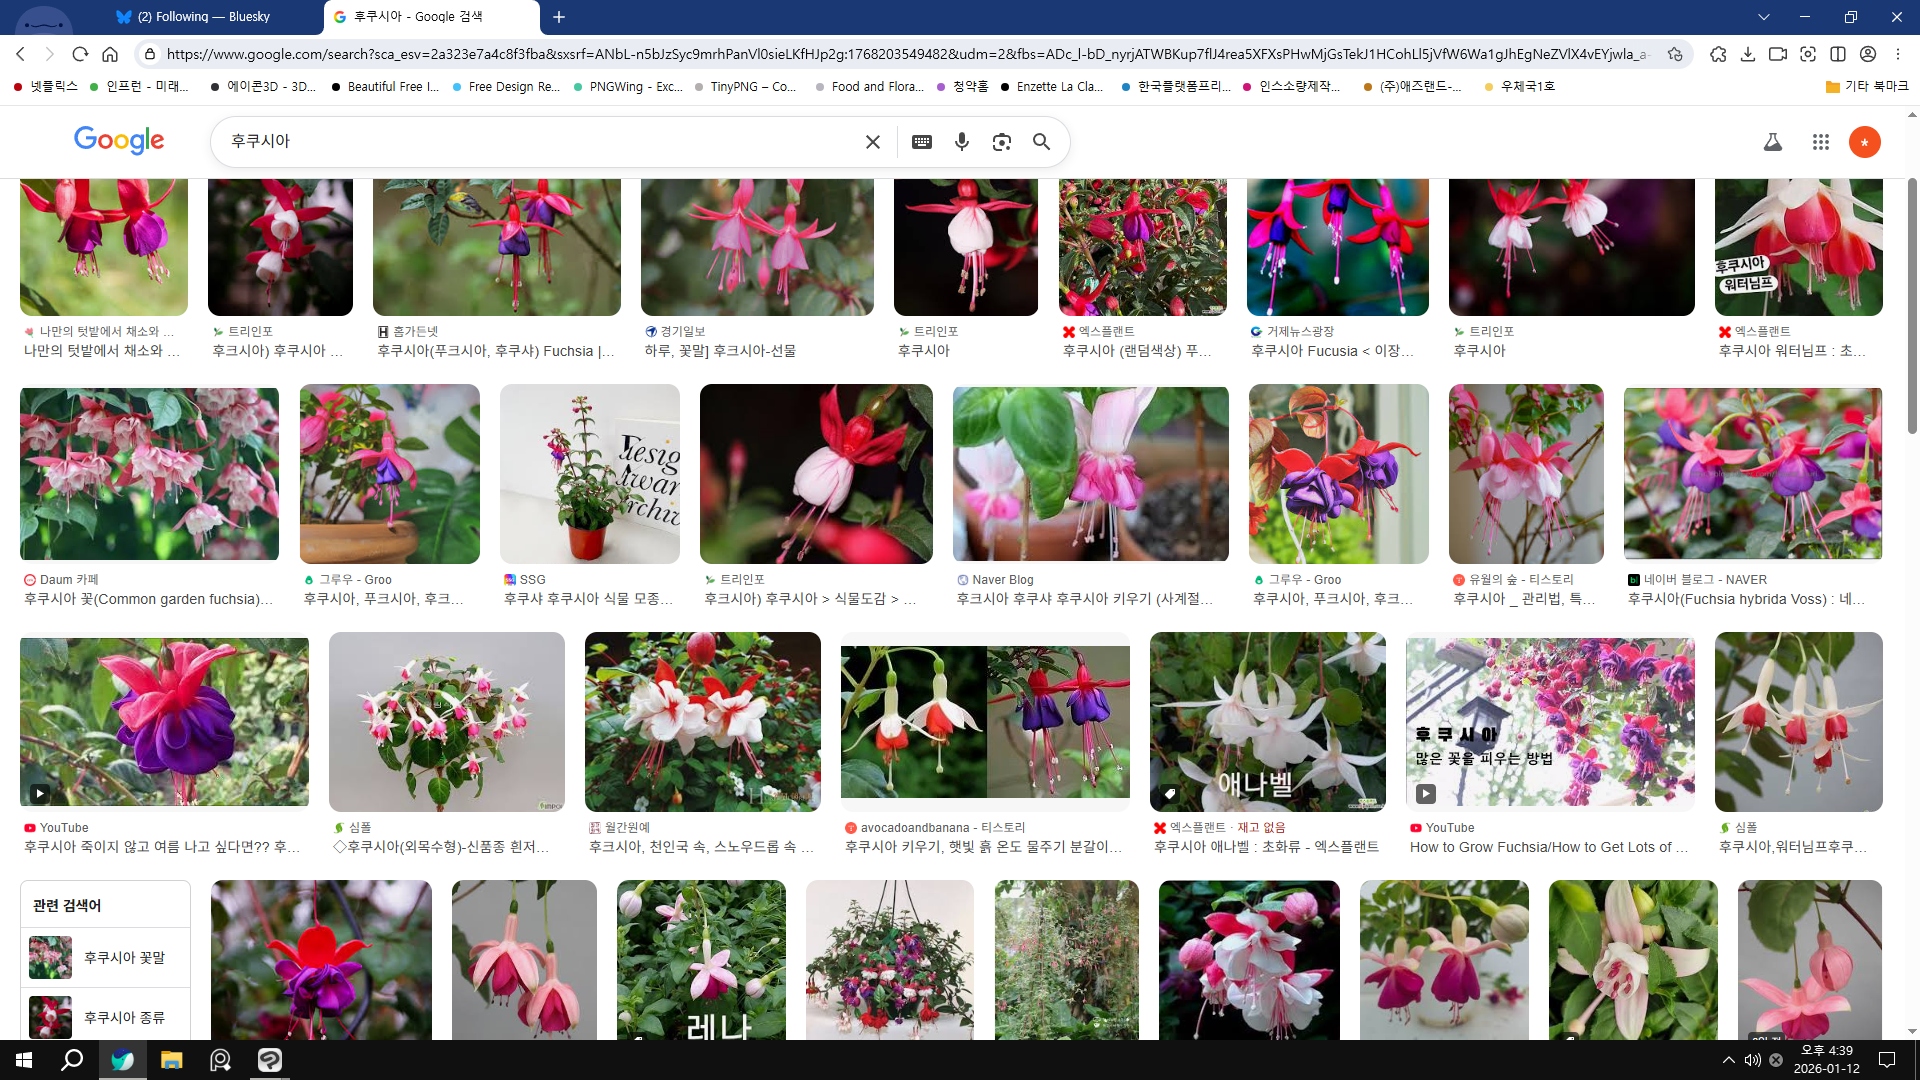Open the browser side panel toggle
Viewport: 1920px width, 1080px height.
1838,54
